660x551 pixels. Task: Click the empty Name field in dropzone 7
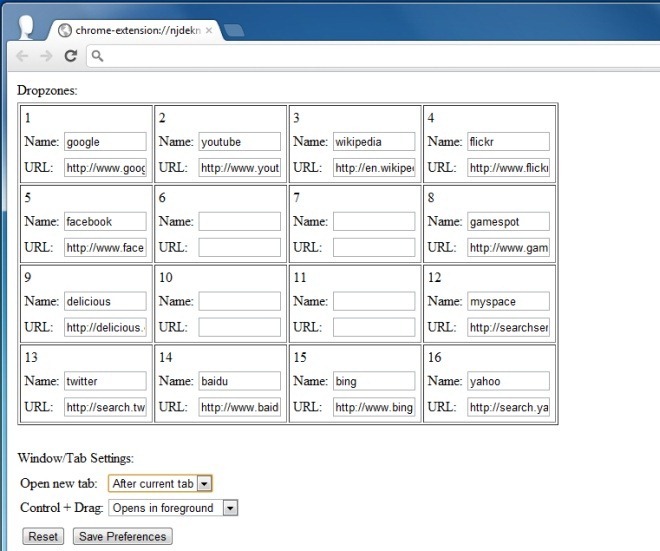(x=374, y=221)
